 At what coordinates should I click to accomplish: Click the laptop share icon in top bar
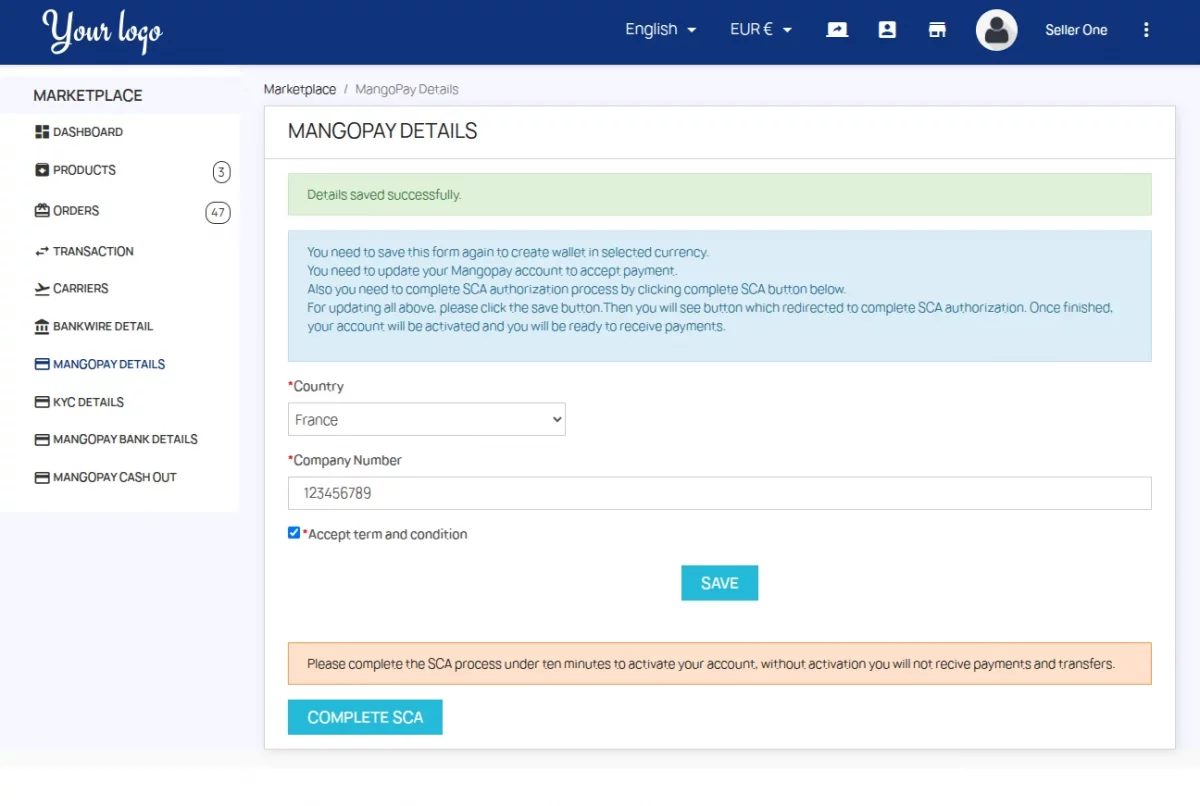click(837, 29)
